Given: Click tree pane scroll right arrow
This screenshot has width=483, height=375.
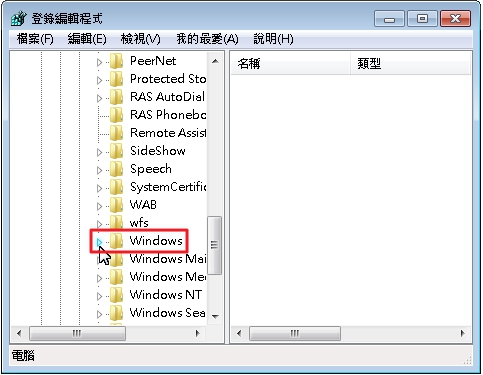Looking at the screenshot, I should [198, 333].
